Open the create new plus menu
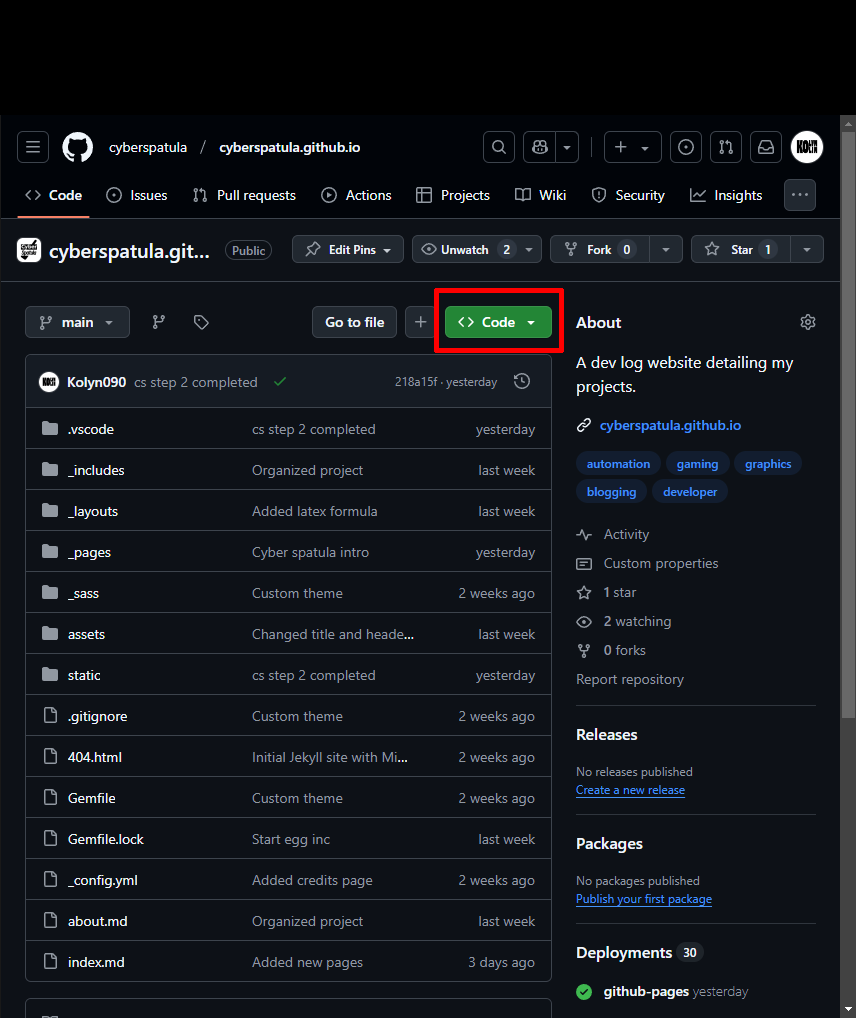This screenshot has height=1018, width=856. [633, 147]
